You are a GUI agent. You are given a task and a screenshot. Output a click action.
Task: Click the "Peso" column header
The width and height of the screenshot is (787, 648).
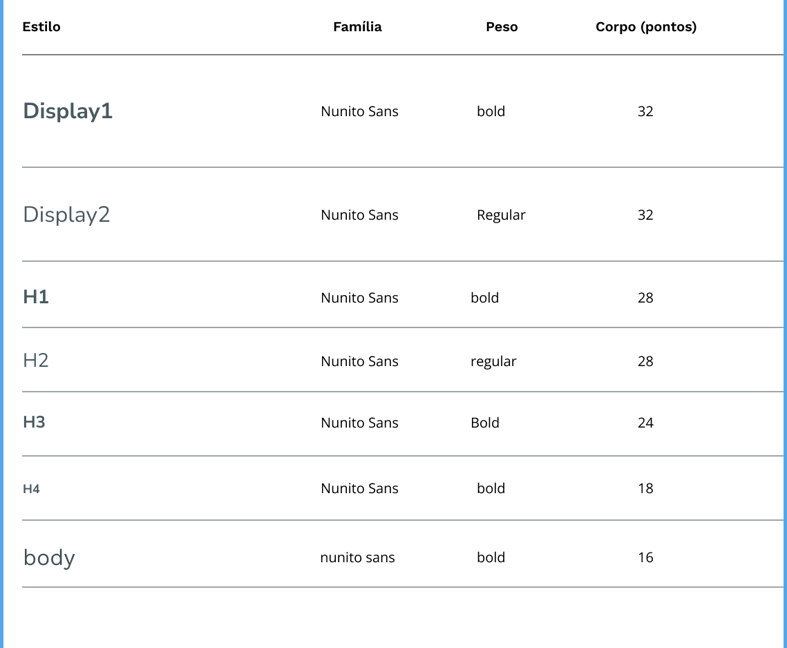point(501,27)
